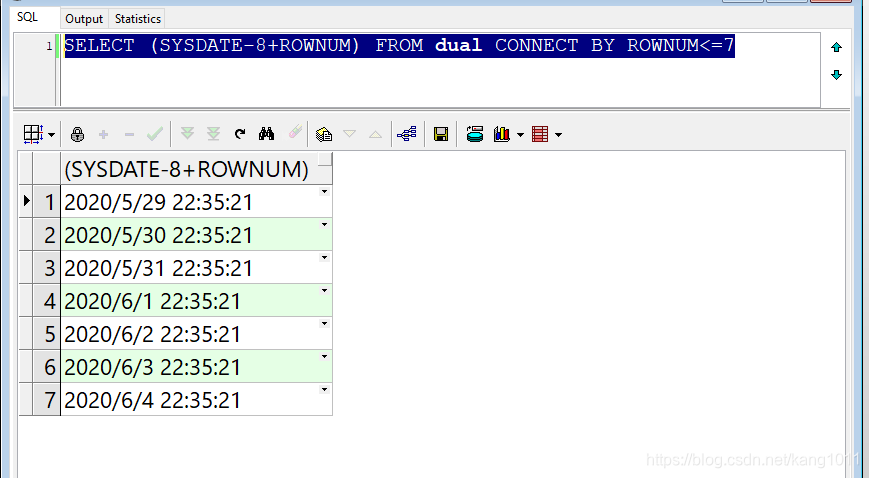Image resolution: width=869 pixels, height=478 pixels.
Task: Open date picker arrow in row 7 cell
Action: (325, 390)
